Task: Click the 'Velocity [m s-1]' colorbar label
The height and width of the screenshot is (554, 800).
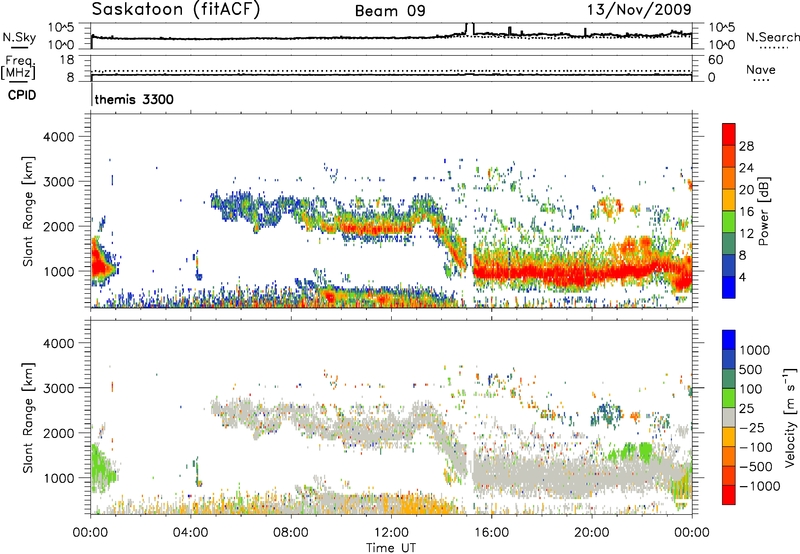Action: point(790,417)
